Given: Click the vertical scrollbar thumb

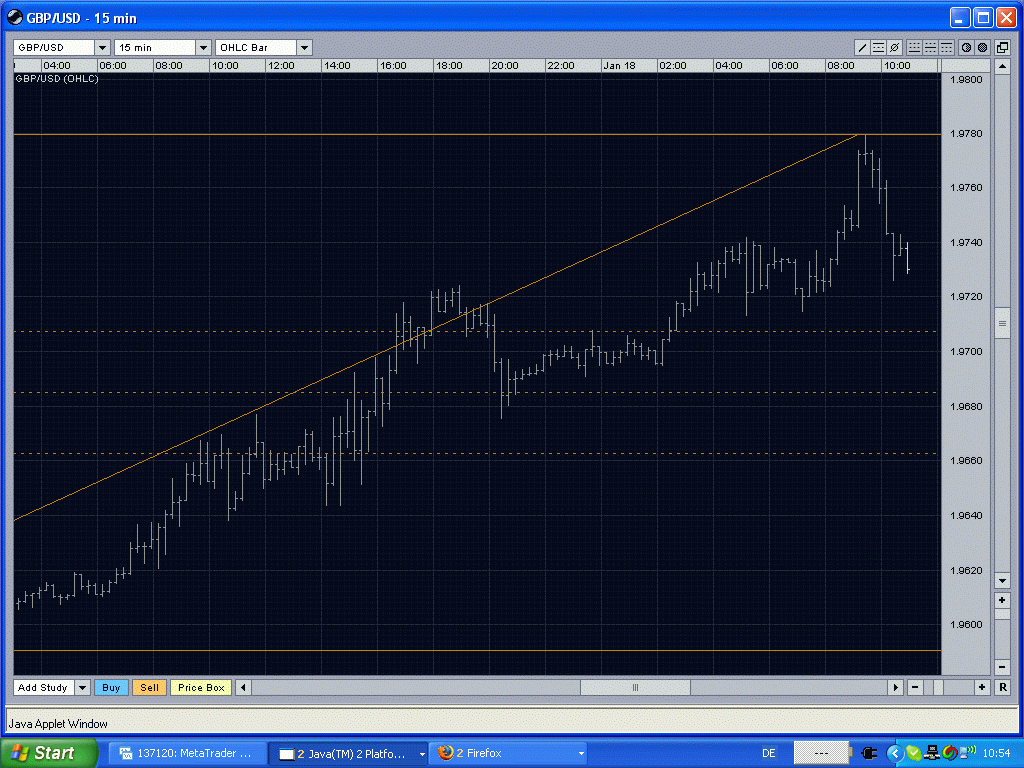Looking at the screenshot, I should point(1002,324).
